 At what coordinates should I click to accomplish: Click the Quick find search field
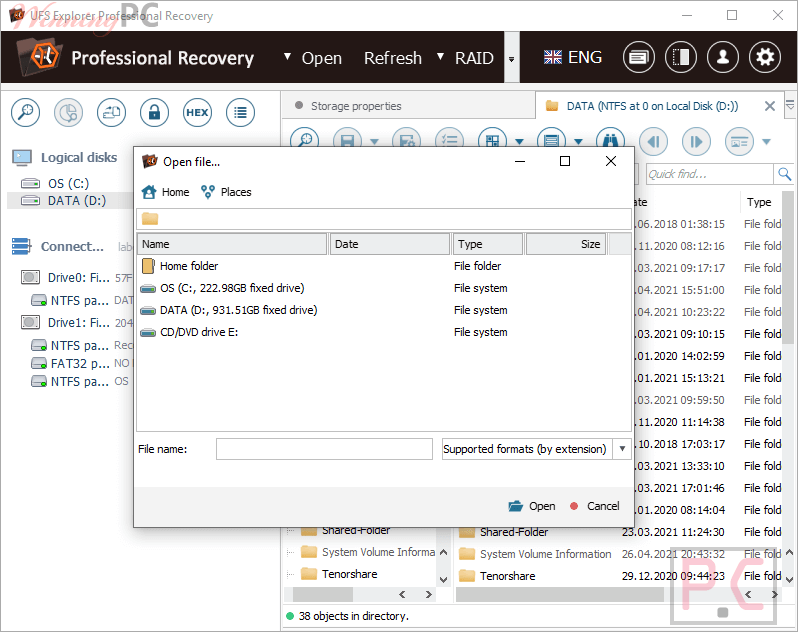click(709, 174)
